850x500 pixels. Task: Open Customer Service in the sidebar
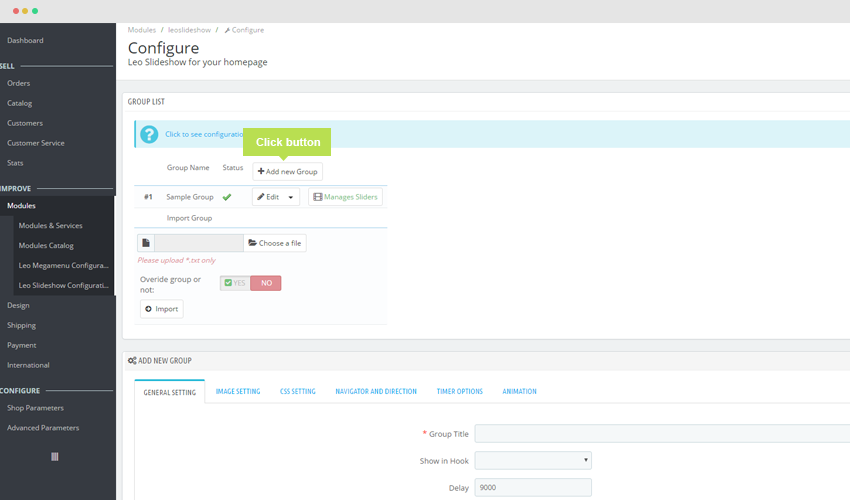36,143
